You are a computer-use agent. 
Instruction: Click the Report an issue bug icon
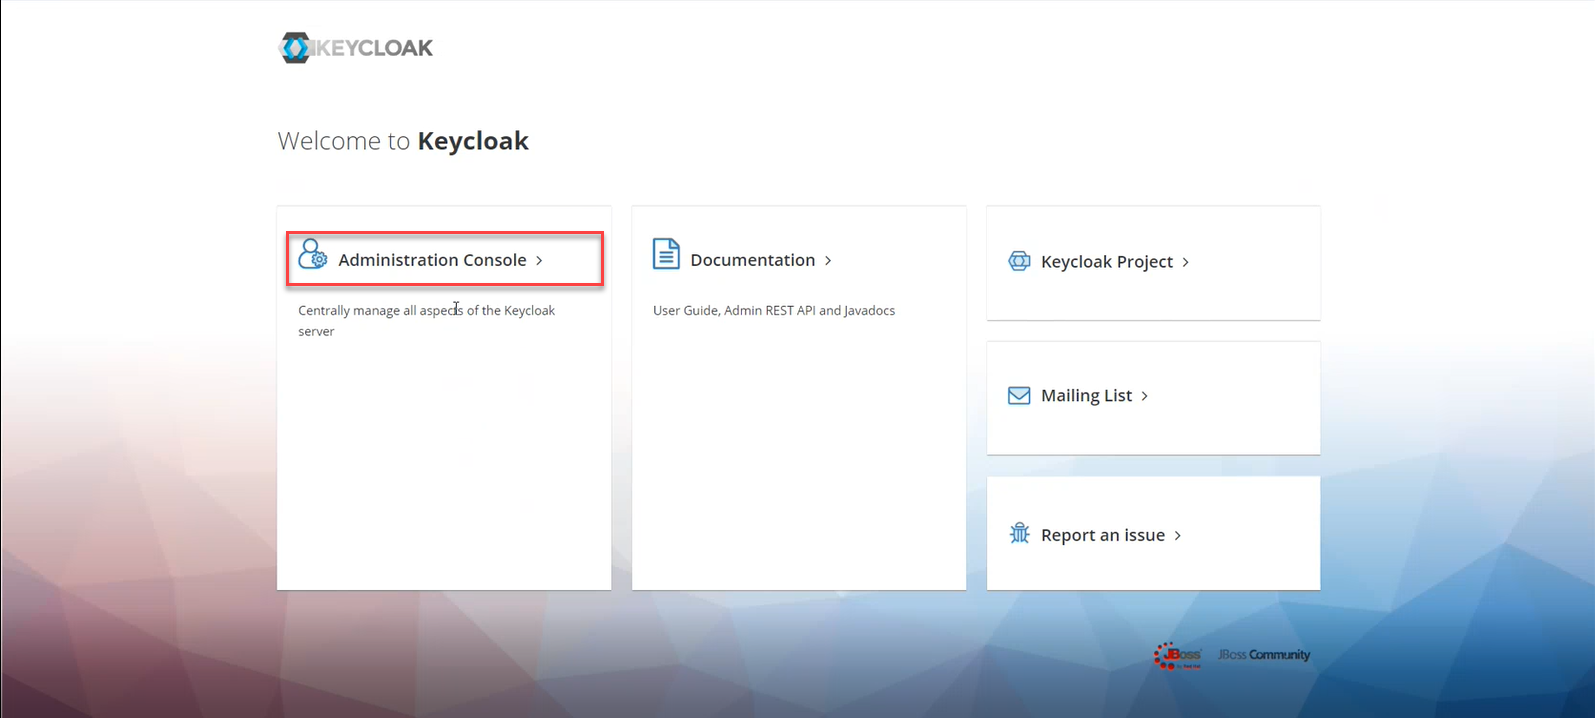point(1019,533)
